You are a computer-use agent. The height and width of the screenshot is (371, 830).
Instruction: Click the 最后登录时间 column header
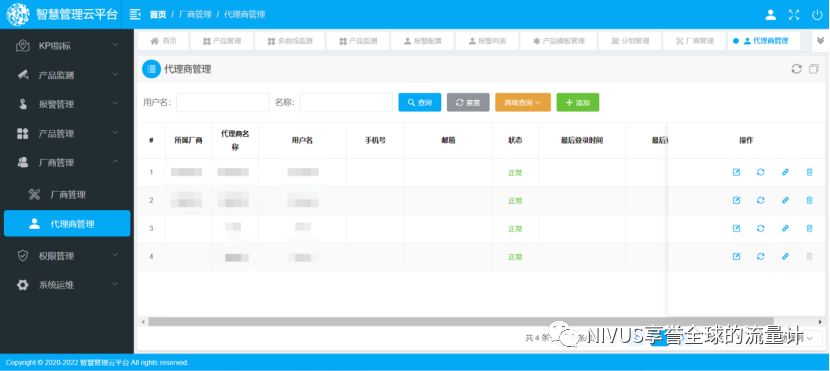tap(582, 140)
